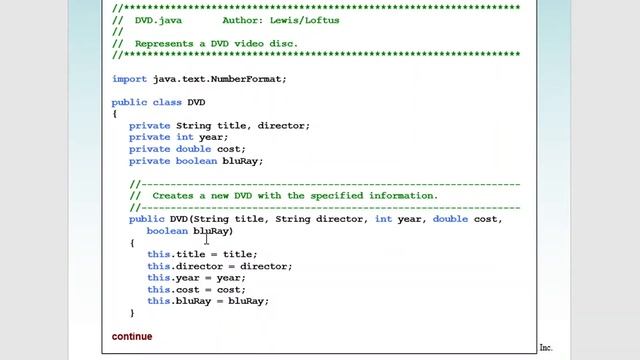Click the "private boolean bluRay;" line
Image resolution: width=640 pixels, height=360 pixels.
(196, 161)
